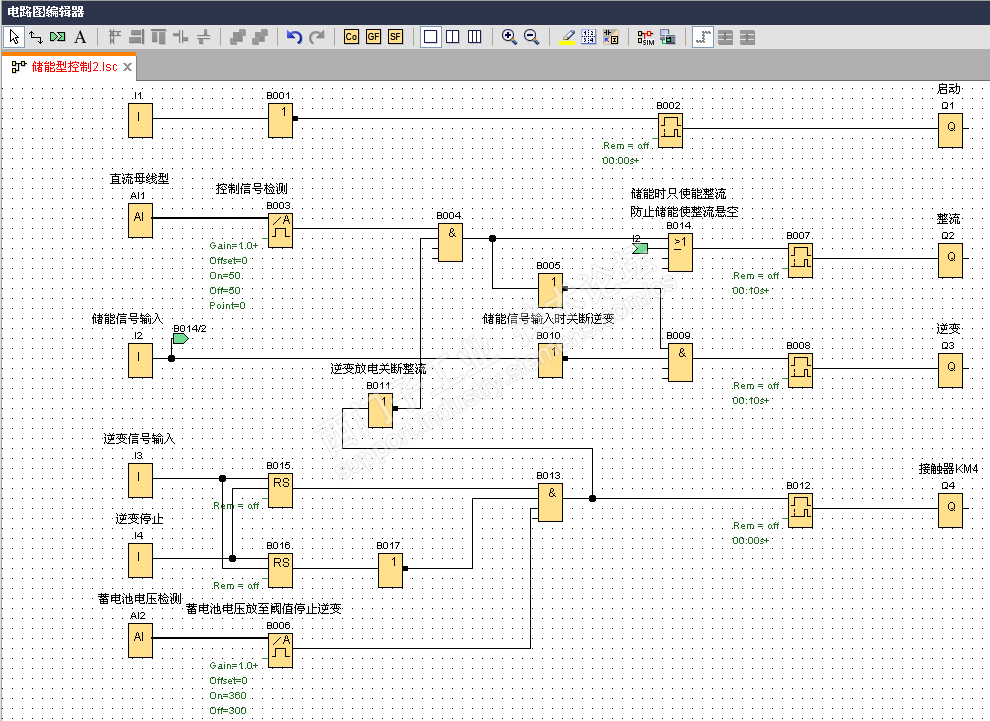The width and height of the screenshot is (990, 721).
Task: Open the GF basic functions list
Action: point(373,37)
